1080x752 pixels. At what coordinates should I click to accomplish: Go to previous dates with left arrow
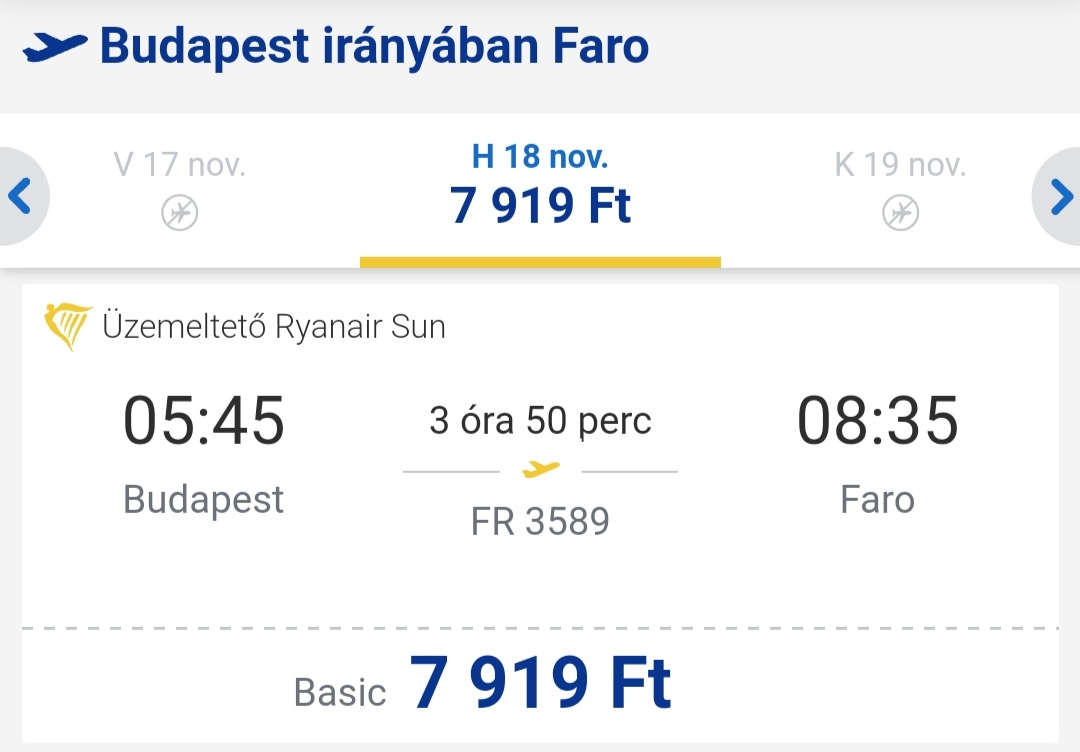pos(21,196)
